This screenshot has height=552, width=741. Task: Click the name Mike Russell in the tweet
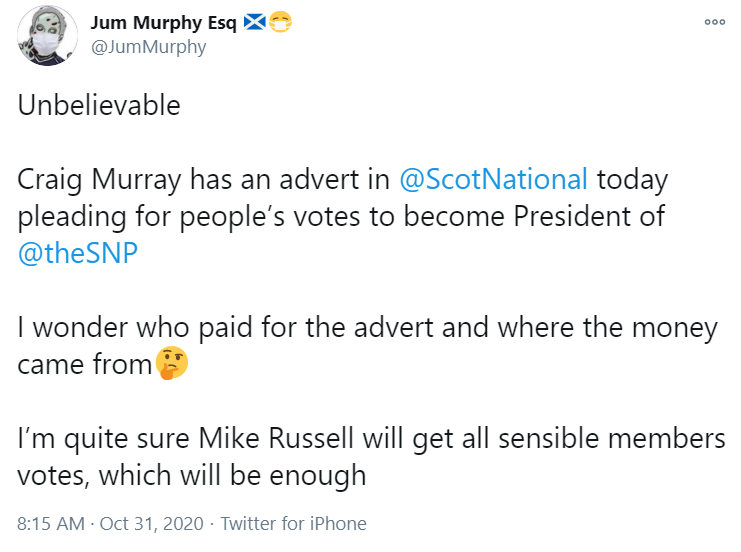[276, 438]
